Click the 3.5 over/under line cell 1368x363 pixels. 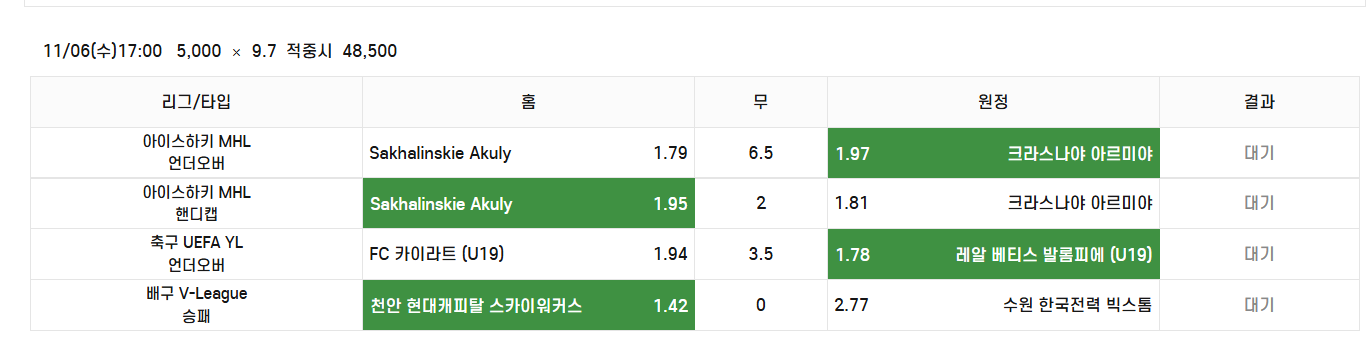coord(761,254)
